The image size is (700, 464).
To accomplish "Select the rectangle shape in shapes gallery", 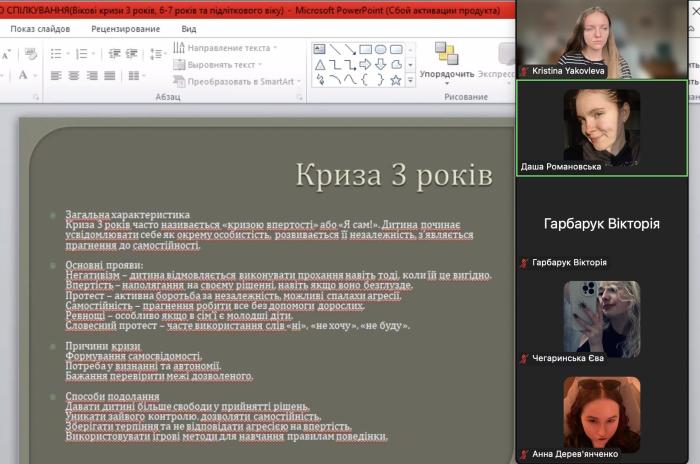I will [x=366, y=49].
